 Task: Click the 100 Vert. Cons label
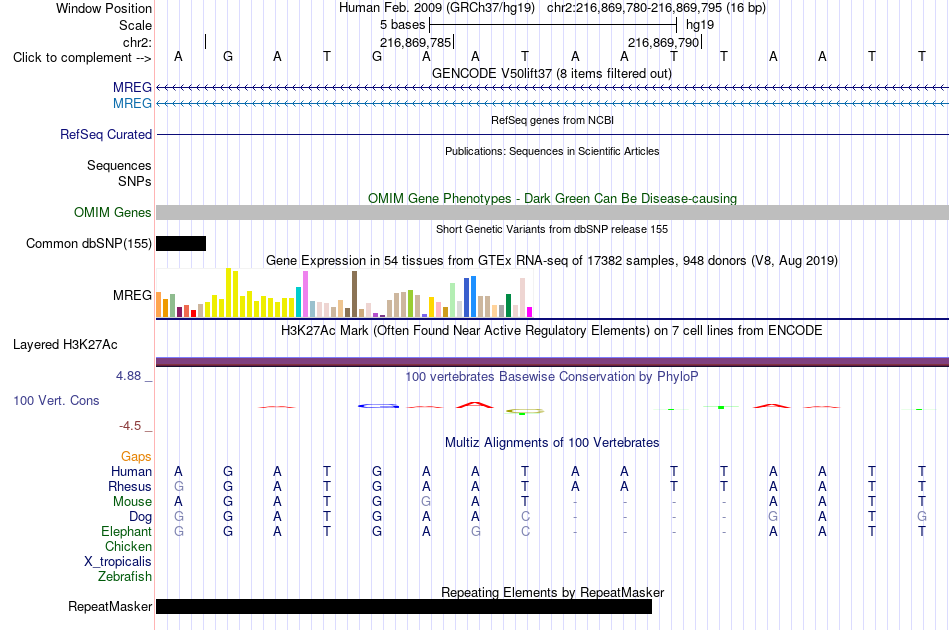pos(56,400)
